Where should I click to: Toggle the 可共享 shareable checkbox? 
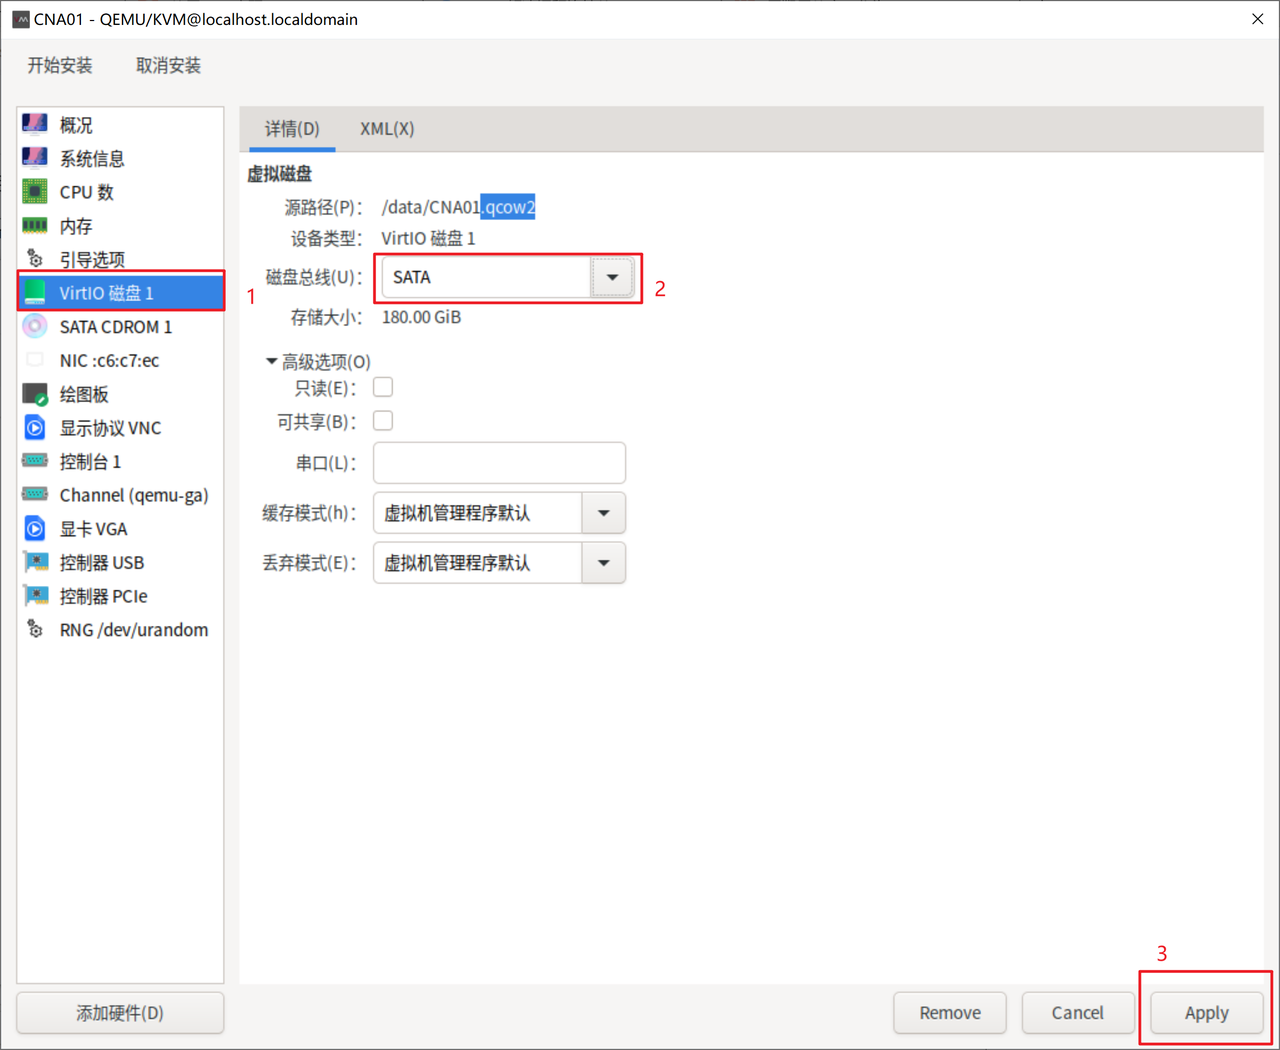(383, 421)
